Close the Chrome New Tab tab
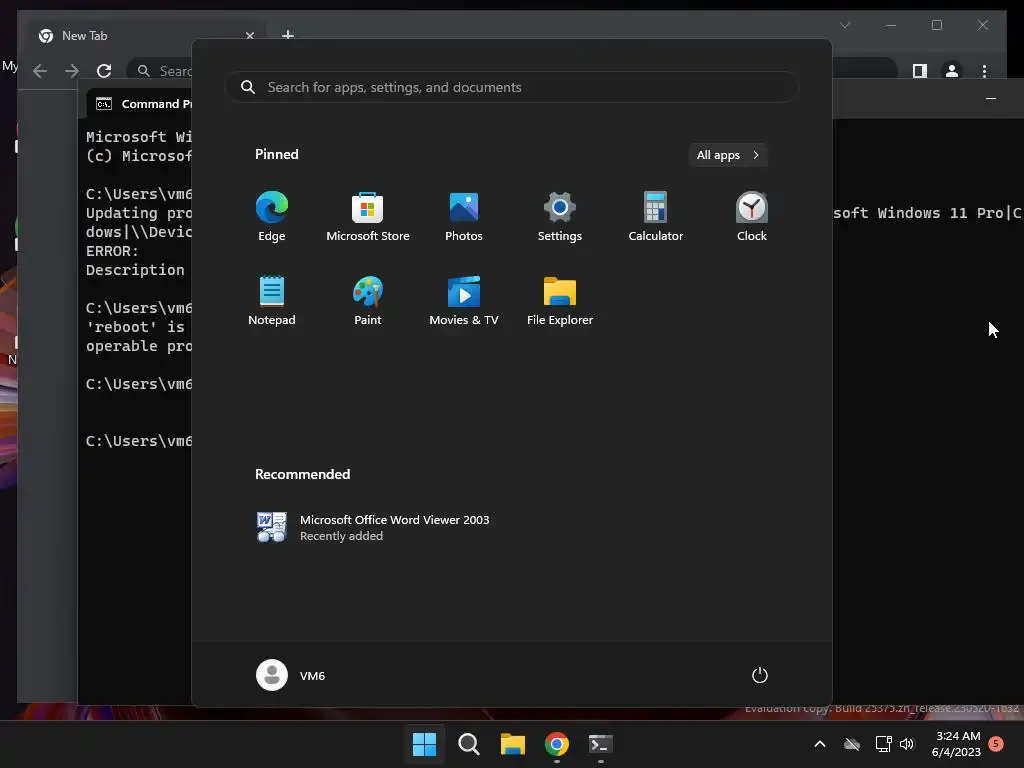1024x768 pixels. (x=249, y=36)
